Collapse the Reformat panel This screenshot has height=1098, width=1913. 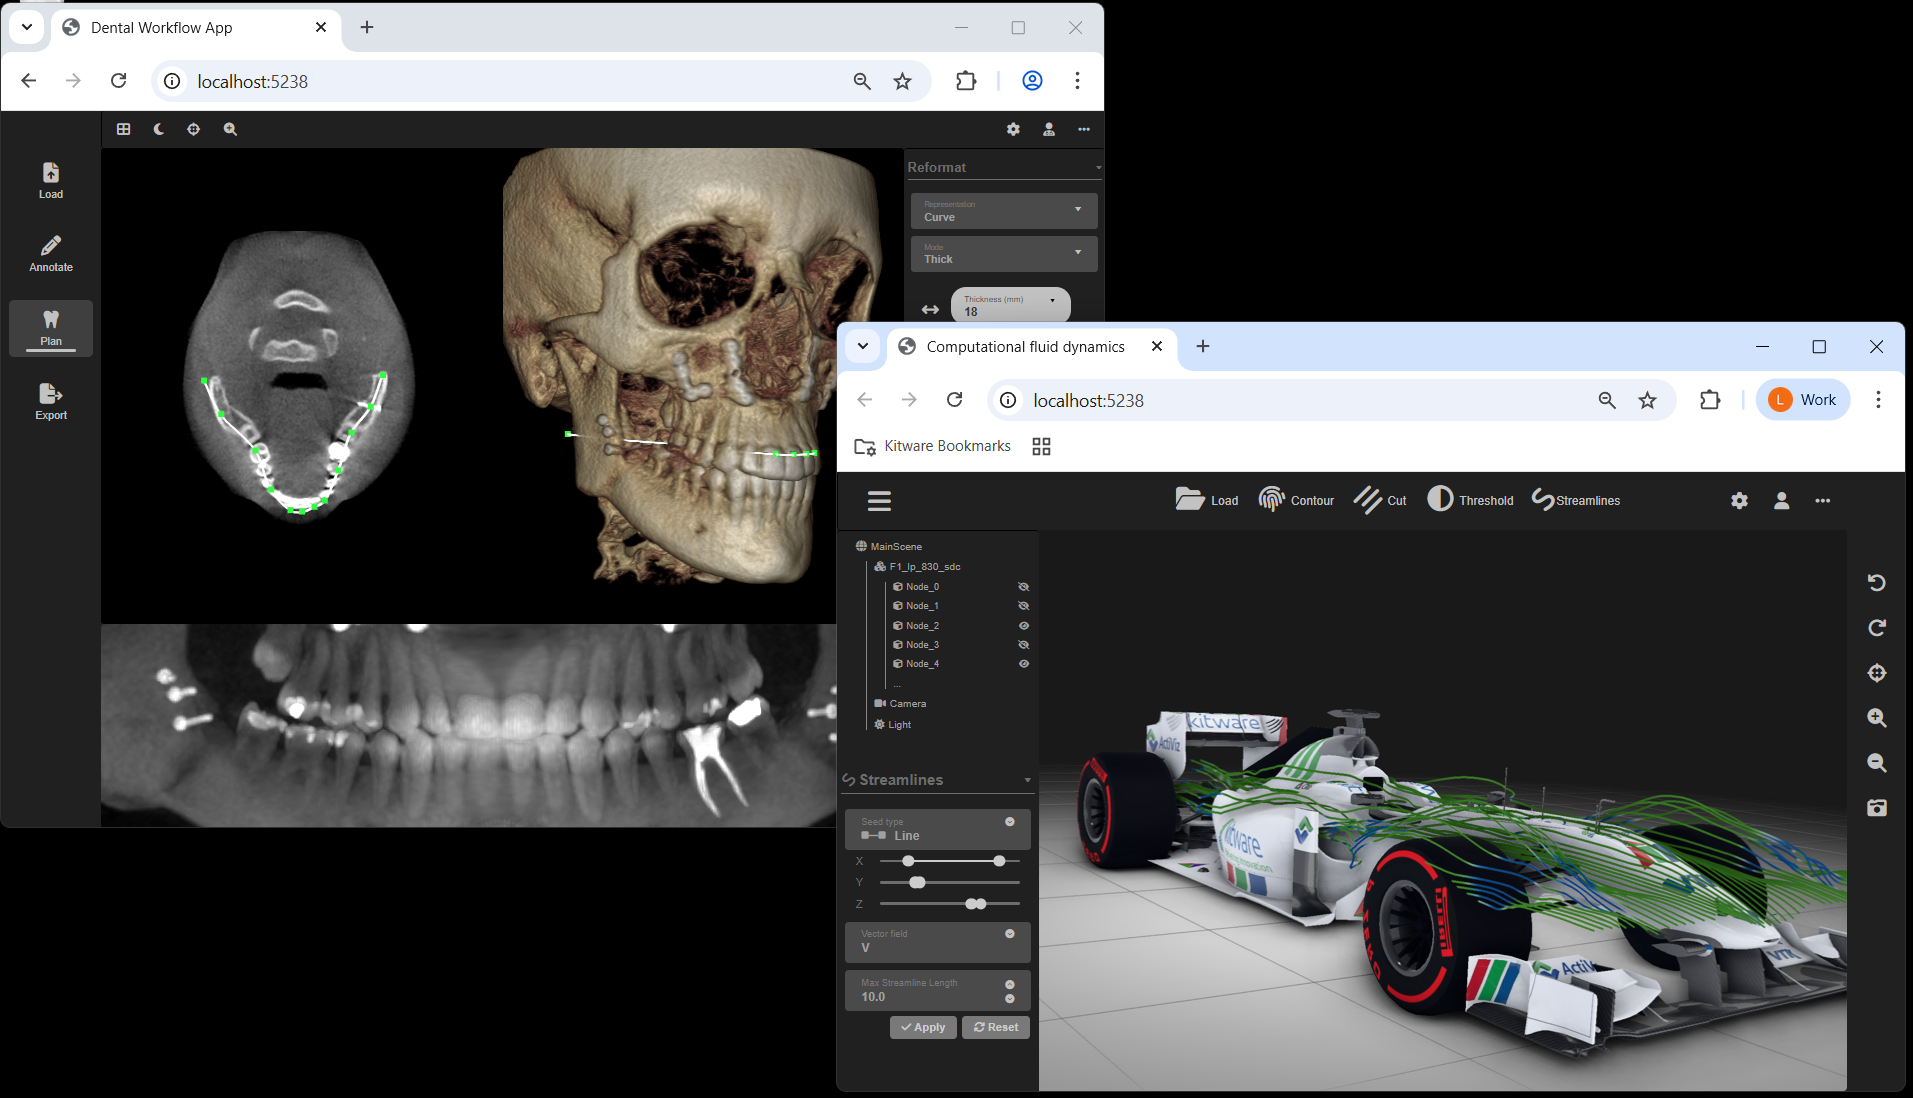1098,168
